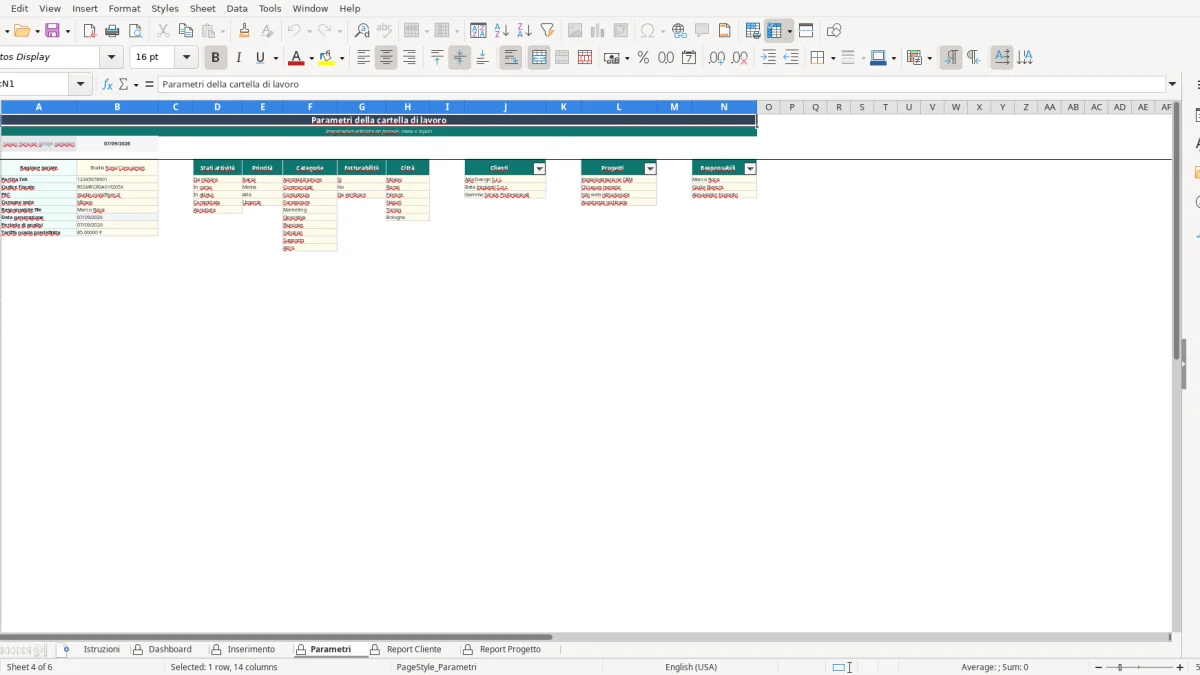Viewport: 1200px width, 675px height.
Task: Open Find and Replace
Action: [x=362, y=31]
